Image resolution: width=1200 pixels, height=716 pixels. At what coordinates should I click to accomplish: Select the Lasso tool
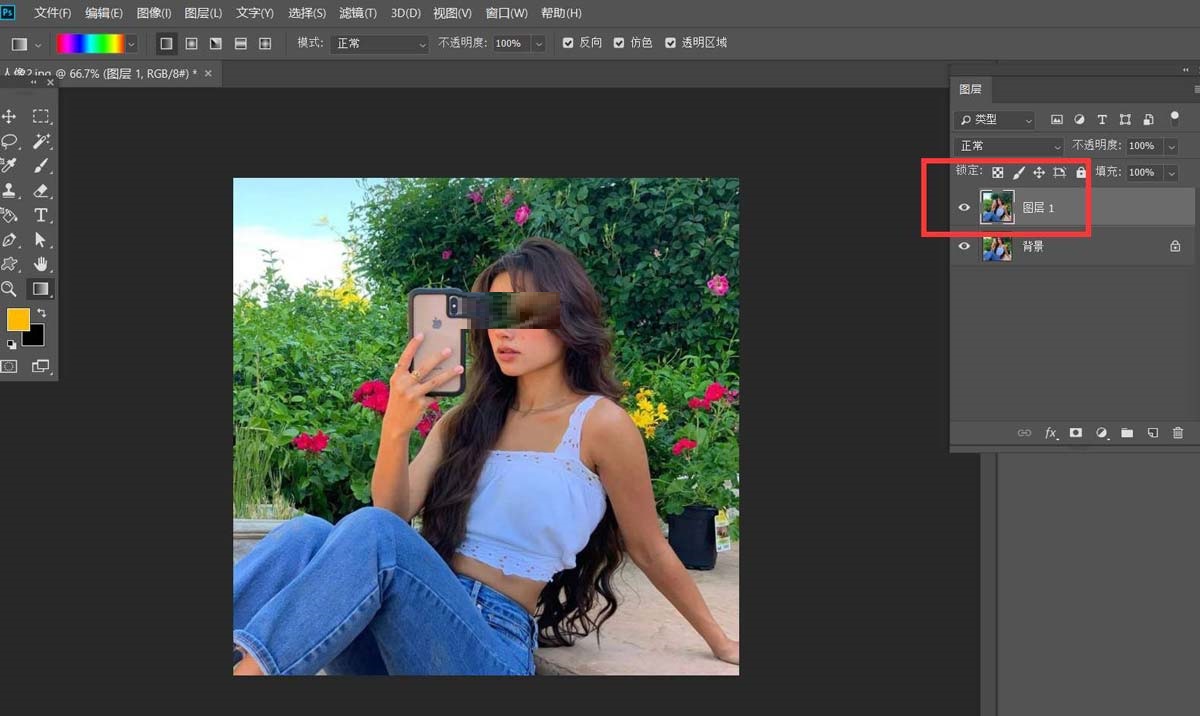click(10, 141)
